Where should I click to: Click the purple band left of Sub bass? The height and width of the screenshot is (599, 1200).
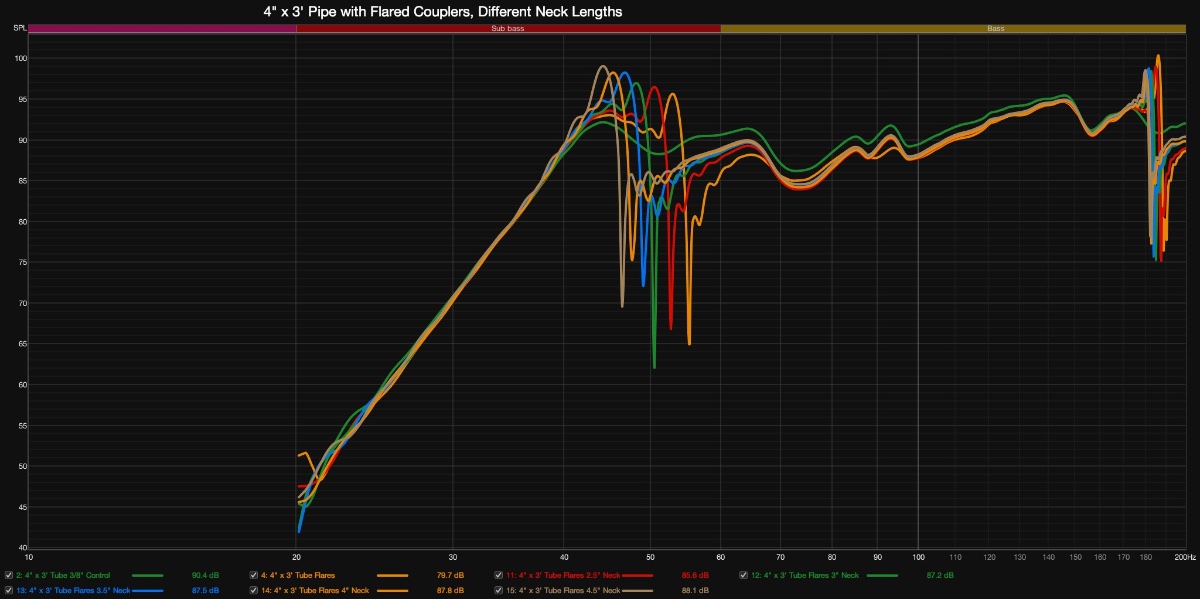(x=162, y=29)
